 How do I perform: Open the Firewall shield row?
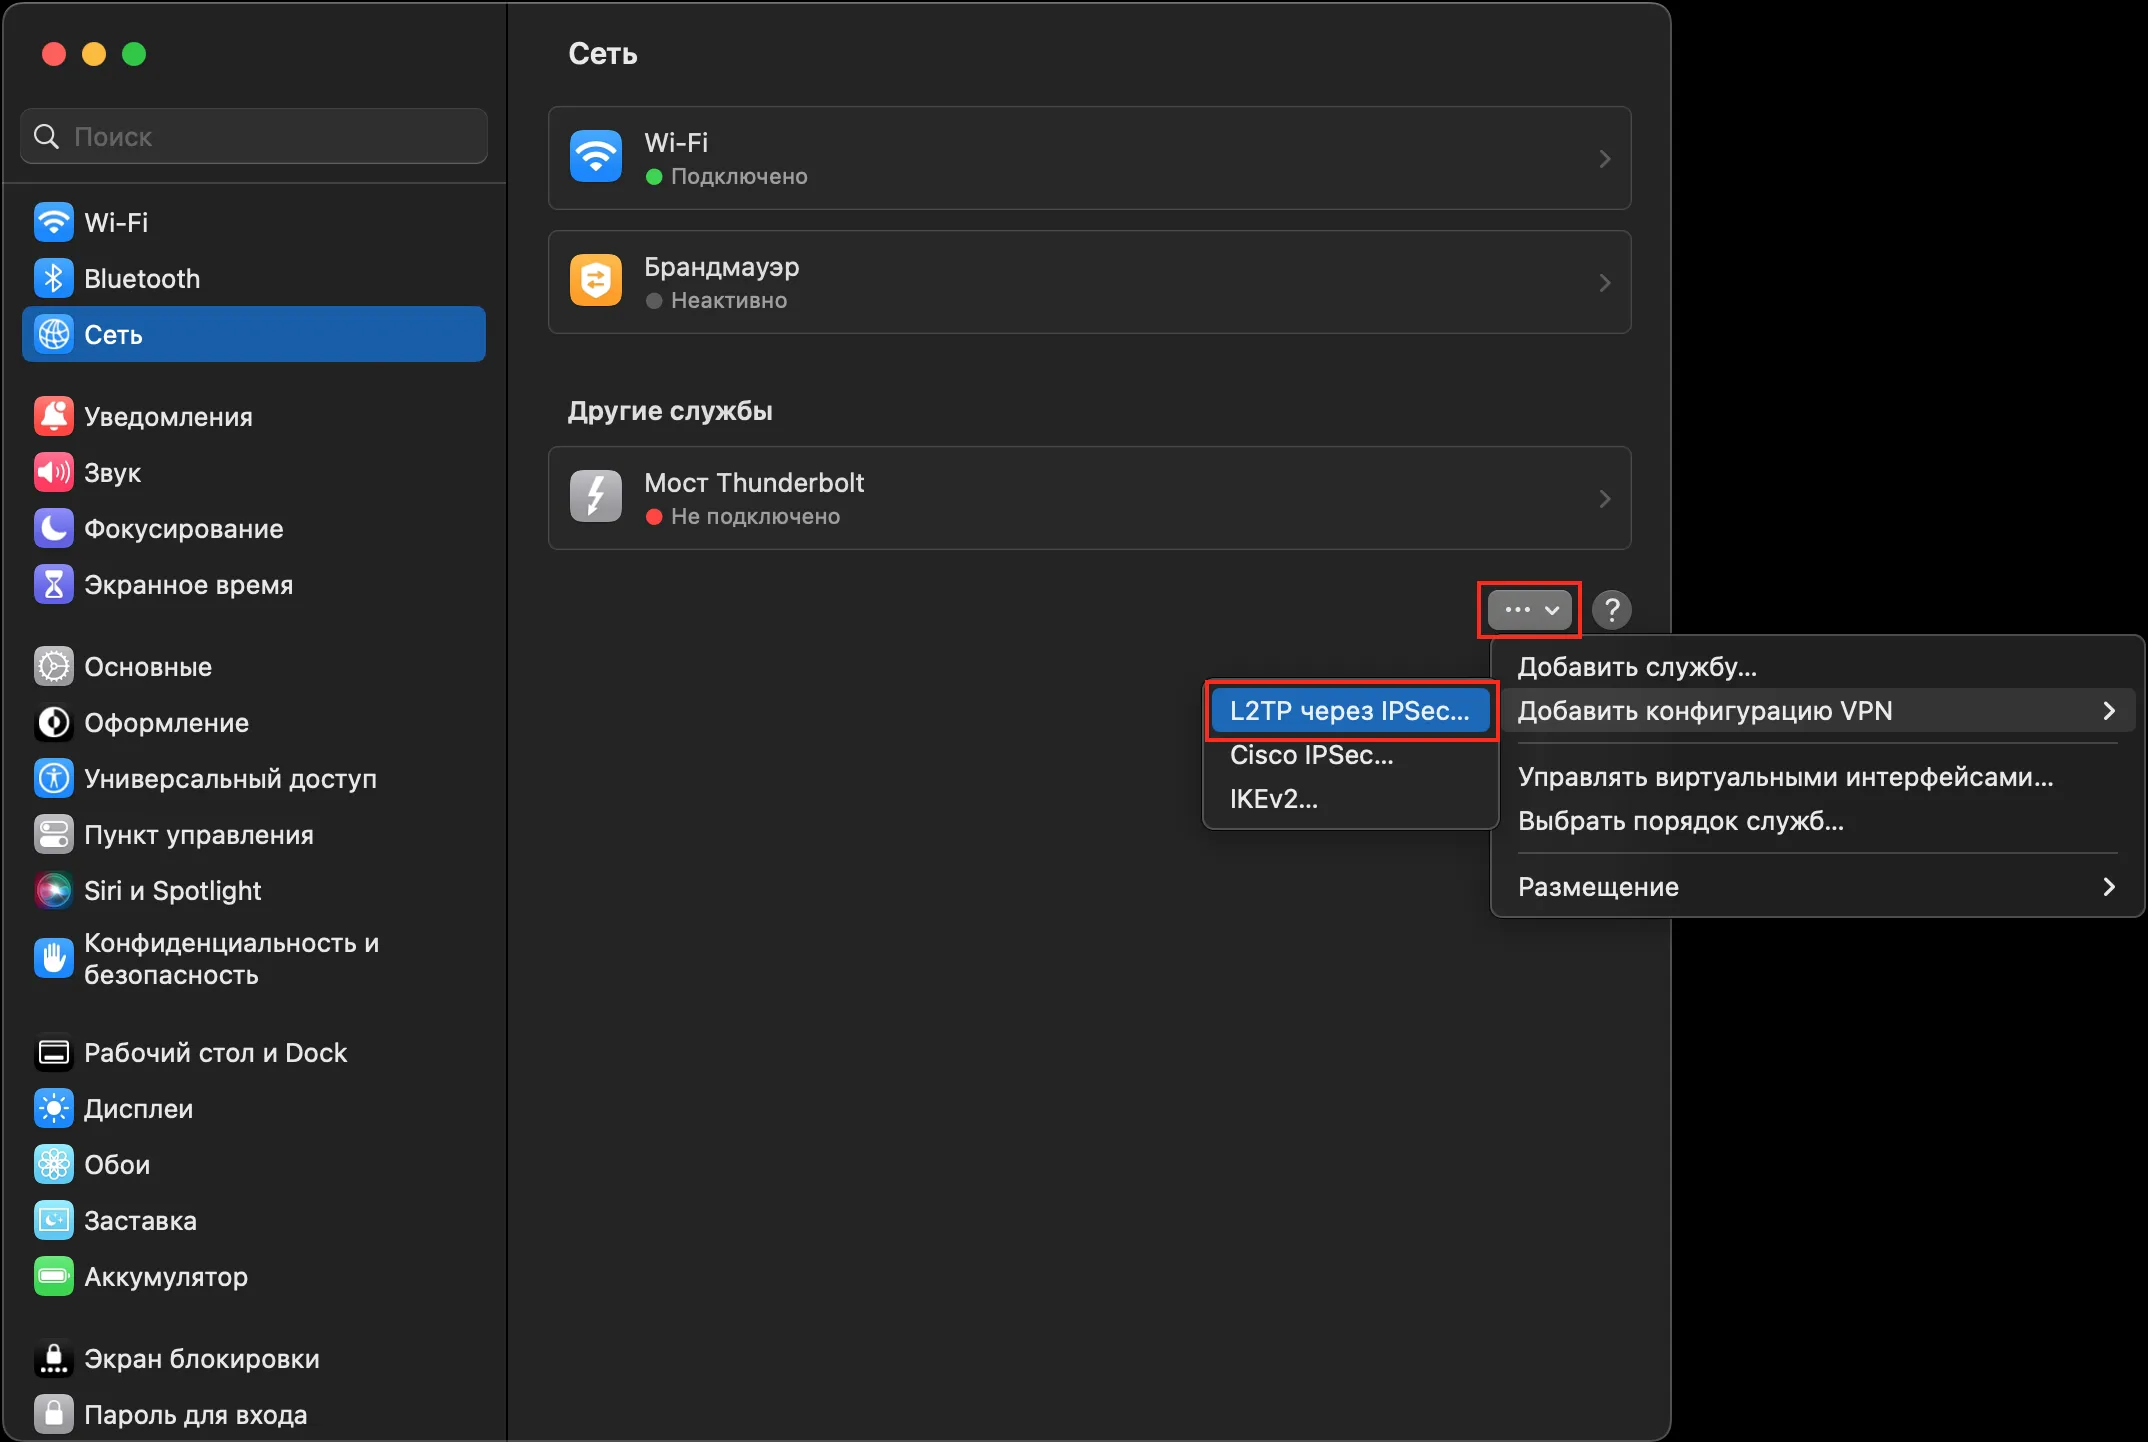click(x=1088, y=282)
